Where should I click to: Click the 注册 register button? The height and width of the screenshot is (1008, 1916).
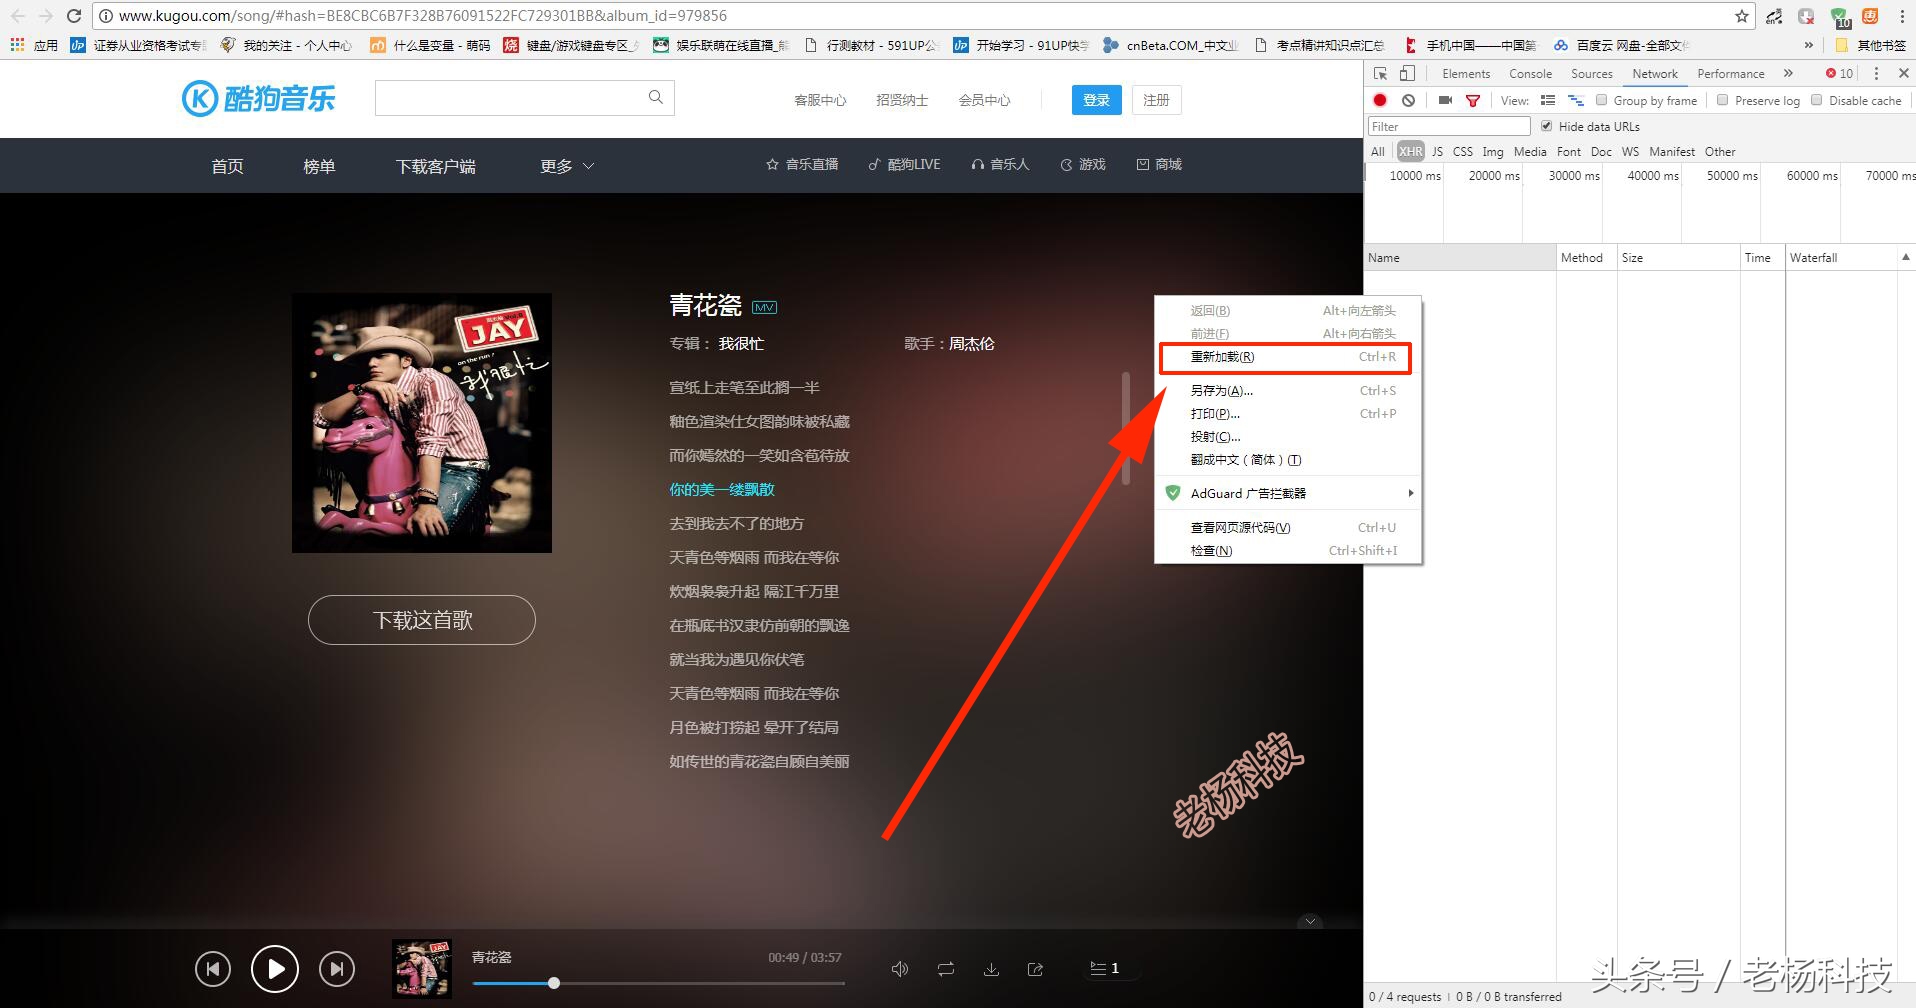pos(1157,100)
